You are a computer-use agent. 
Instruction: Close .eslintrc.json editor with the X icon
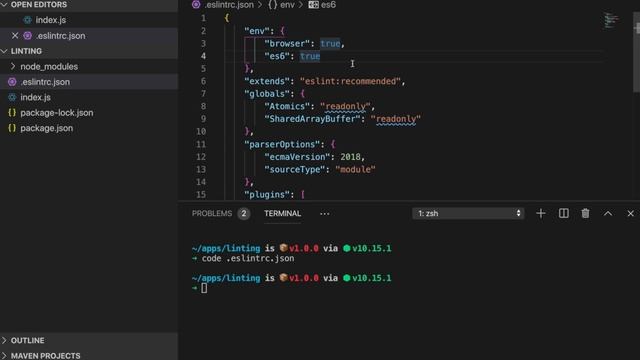(x=15, y=36)
